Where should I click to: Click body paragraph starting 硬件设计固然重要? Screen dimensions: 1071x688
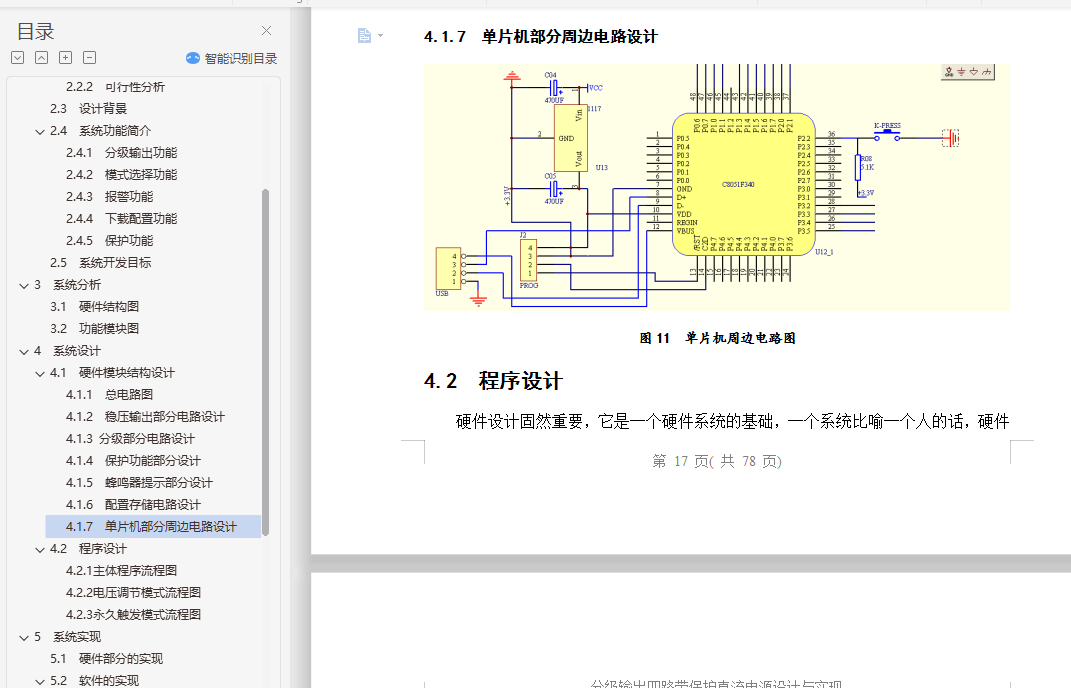pos(732,422)
